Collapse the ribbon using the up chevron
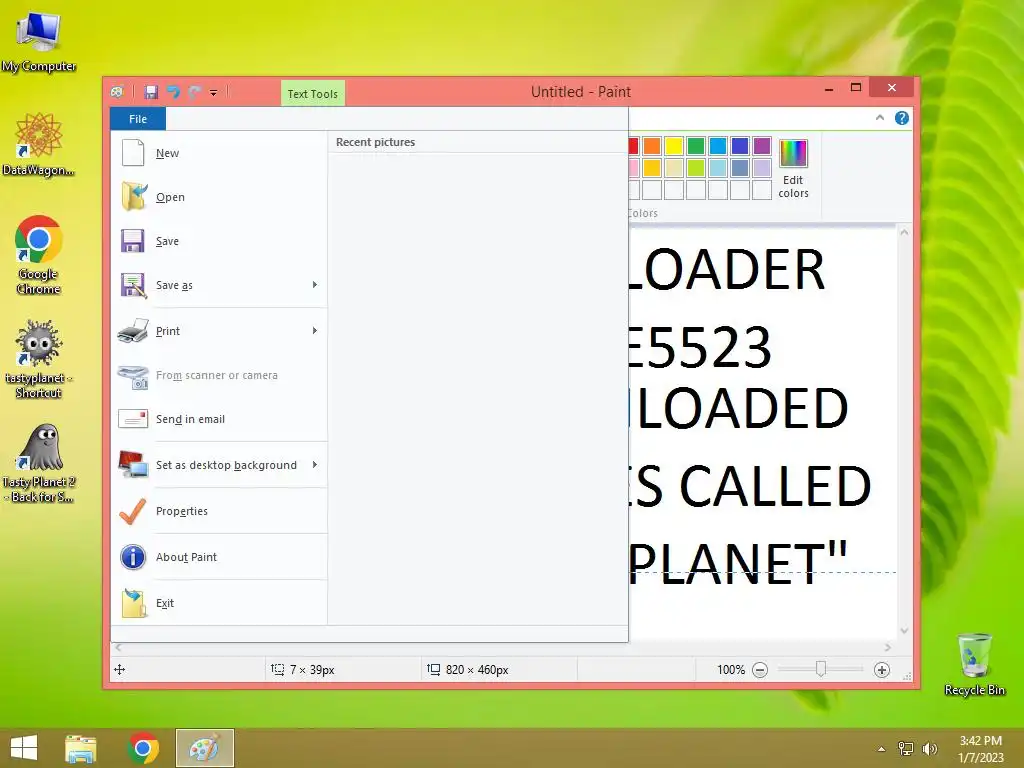 pos(880,118)
